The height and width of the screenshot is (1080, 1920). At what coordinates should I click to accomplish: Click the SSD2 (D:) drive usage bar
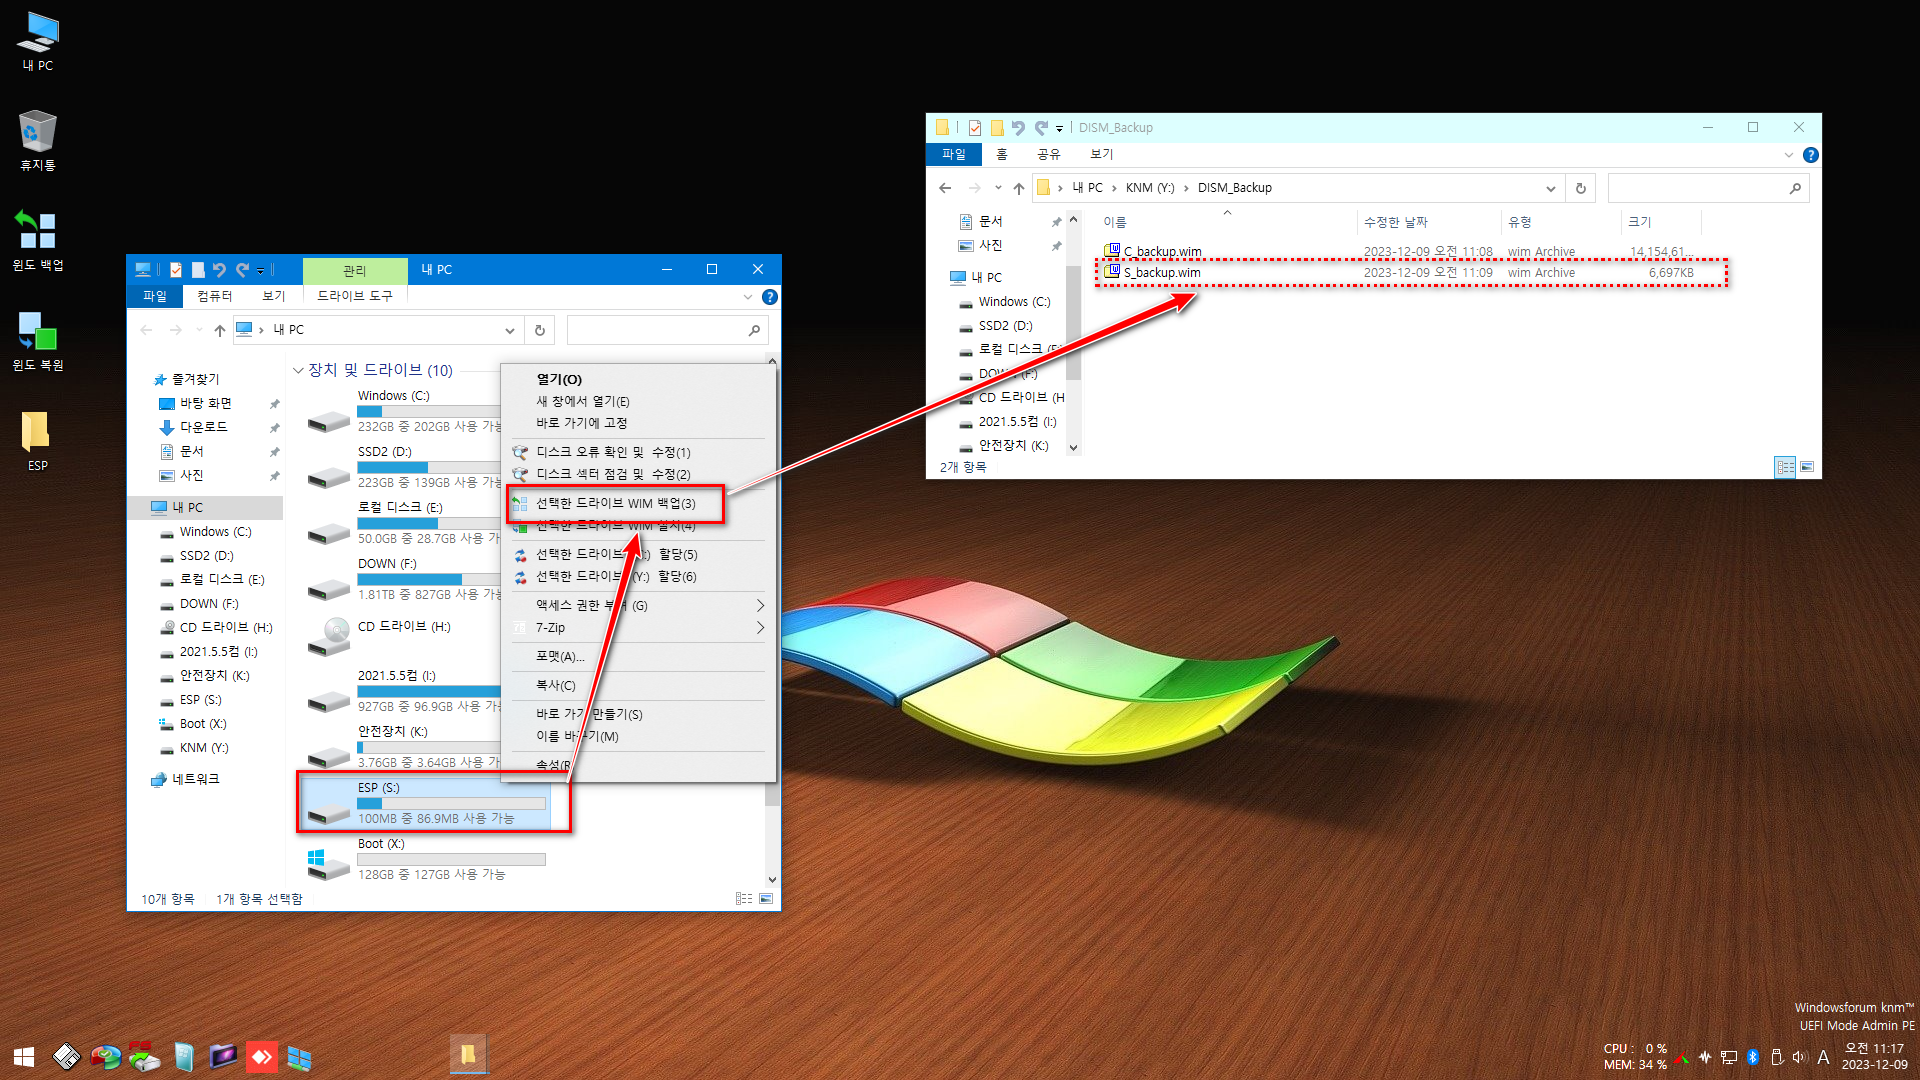(x=429, y=467)
